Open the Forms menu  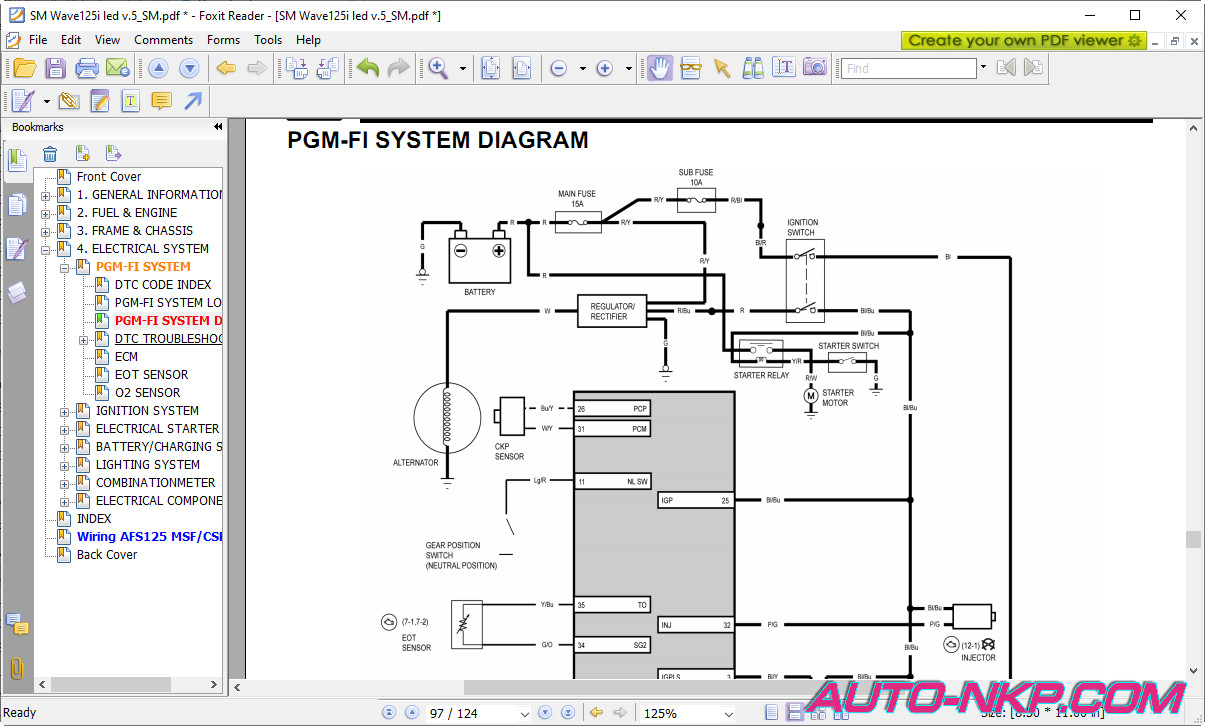[223, 40]
